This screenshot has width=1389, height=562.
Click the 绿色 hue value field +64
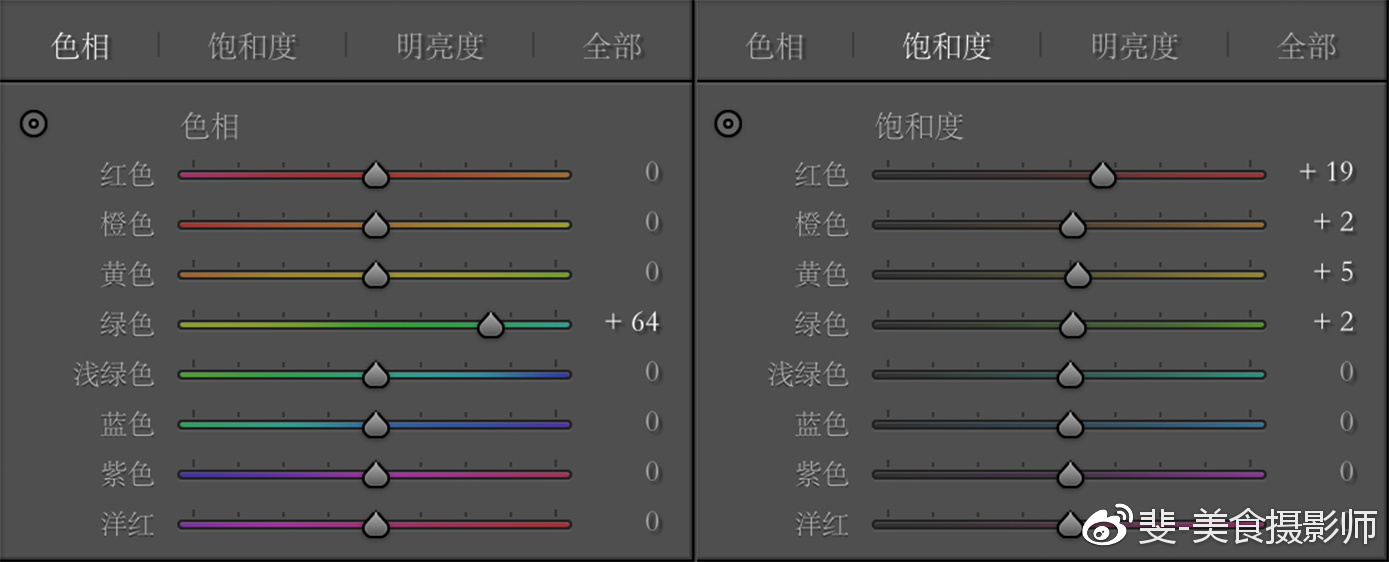pyautogui.click(x=632, y=322)
